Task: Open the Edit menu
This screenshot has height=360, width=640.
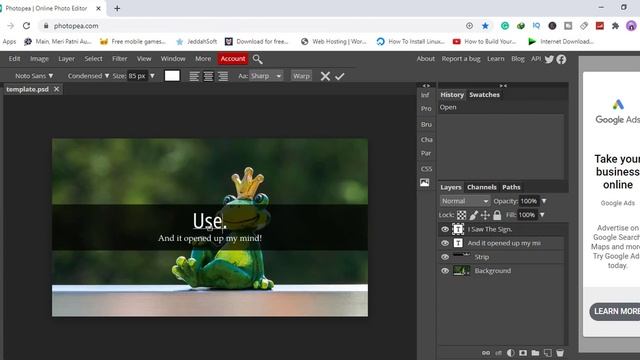Action: point(15,59)
